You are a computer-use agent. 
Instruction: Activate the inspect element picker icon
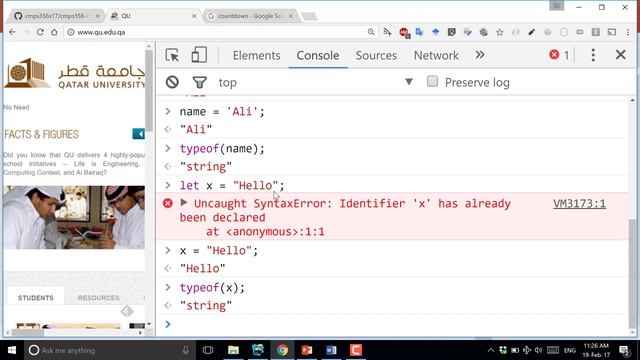(172, 55)
